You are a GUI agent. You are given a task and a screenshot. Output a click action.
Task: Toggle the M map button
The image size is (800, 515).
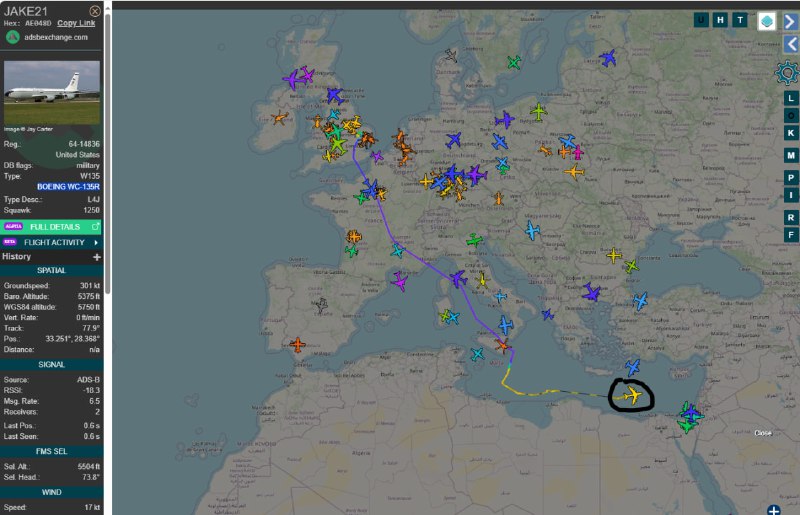click(x=791, y=155)
